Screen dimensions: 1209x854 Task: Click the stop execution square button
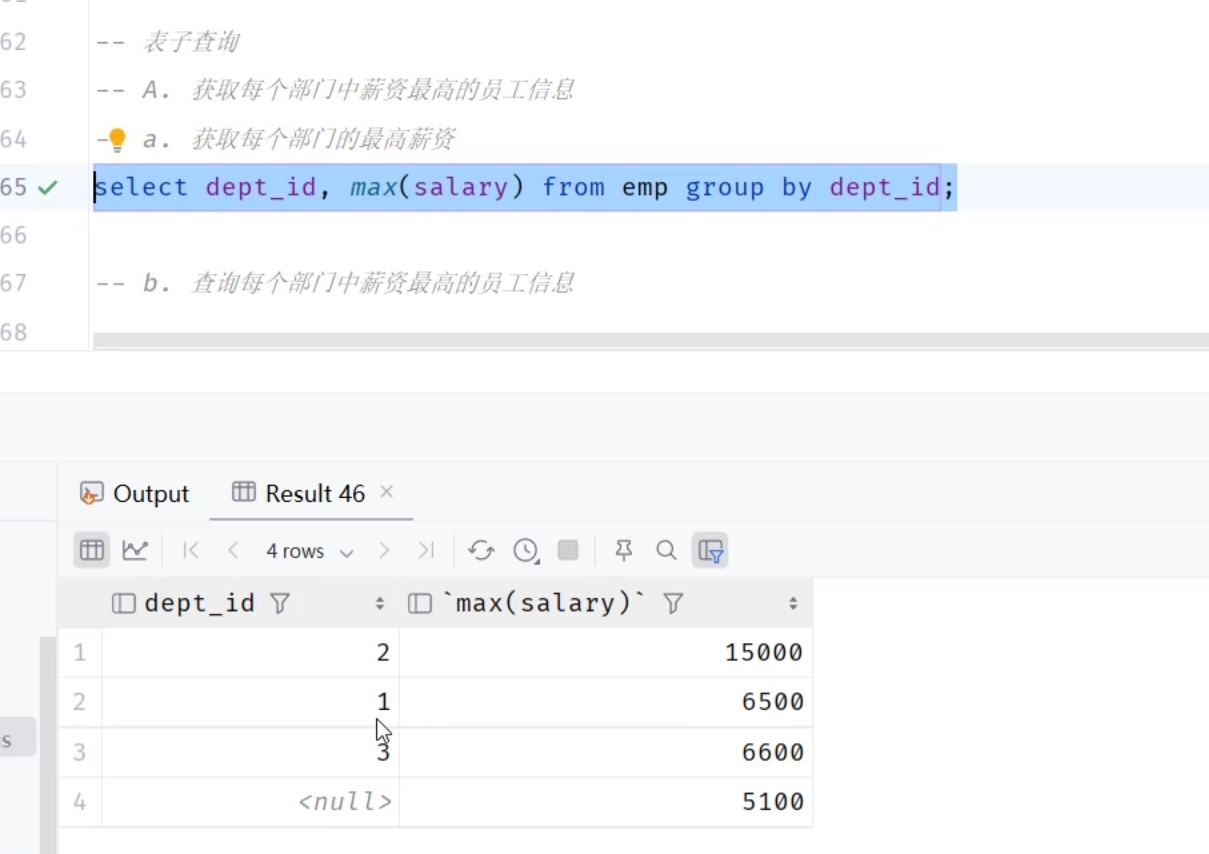pos(568,550)
